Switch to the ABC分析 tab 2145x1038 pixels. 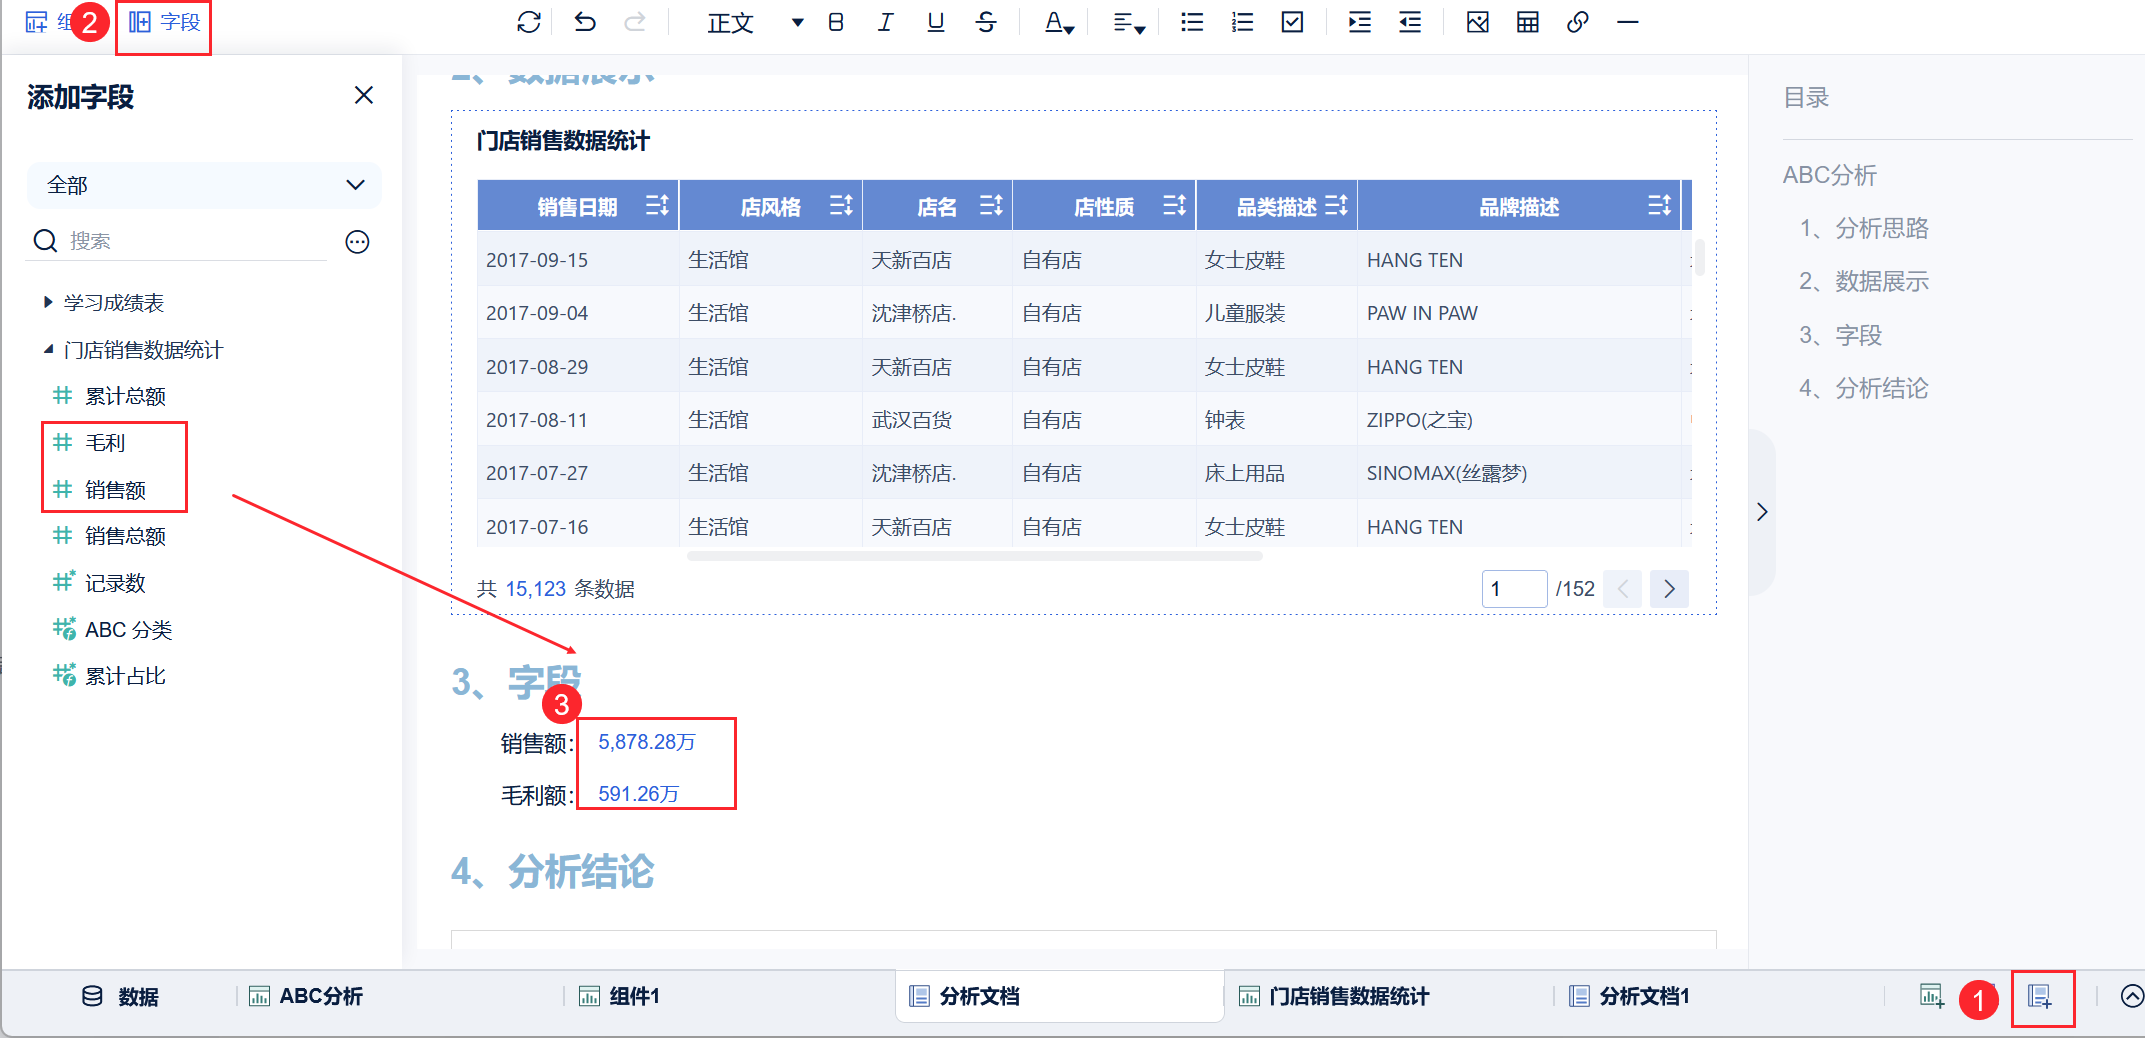tap(305, 996)
